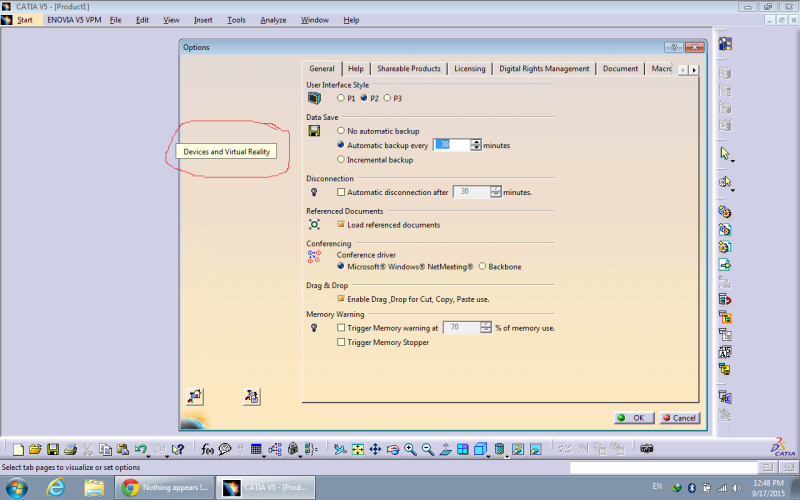Click the Zoom Out magnifier icon

[428, 449]
